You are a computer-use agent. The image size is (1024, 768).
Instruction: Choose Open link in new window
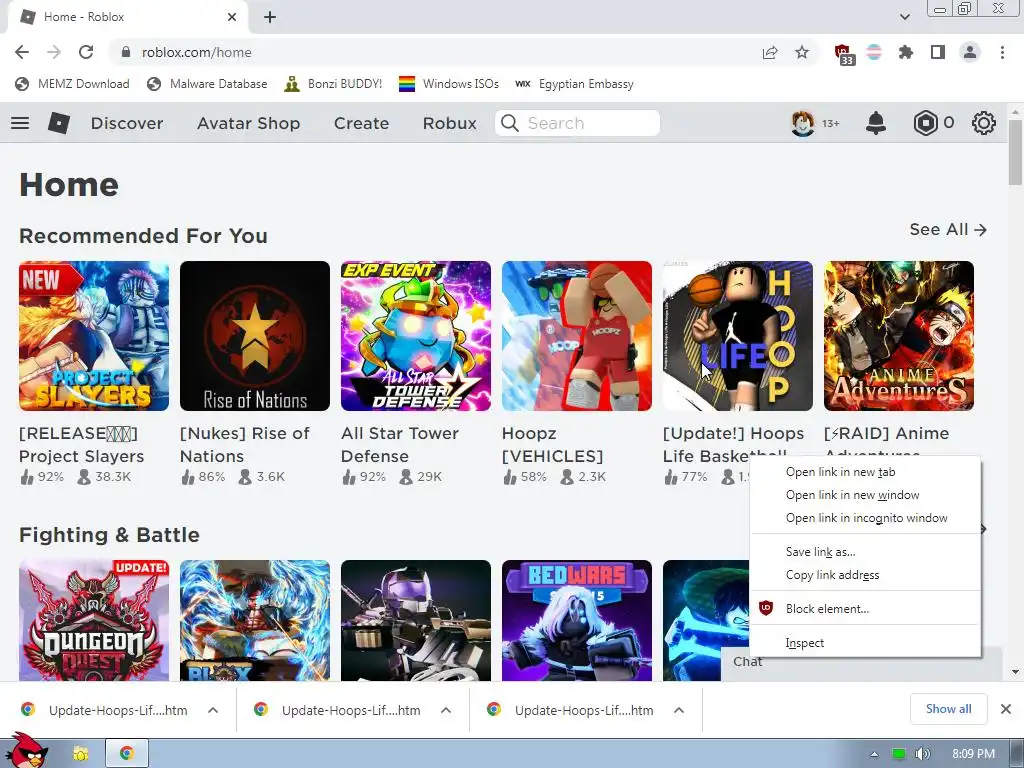[865, 495]
